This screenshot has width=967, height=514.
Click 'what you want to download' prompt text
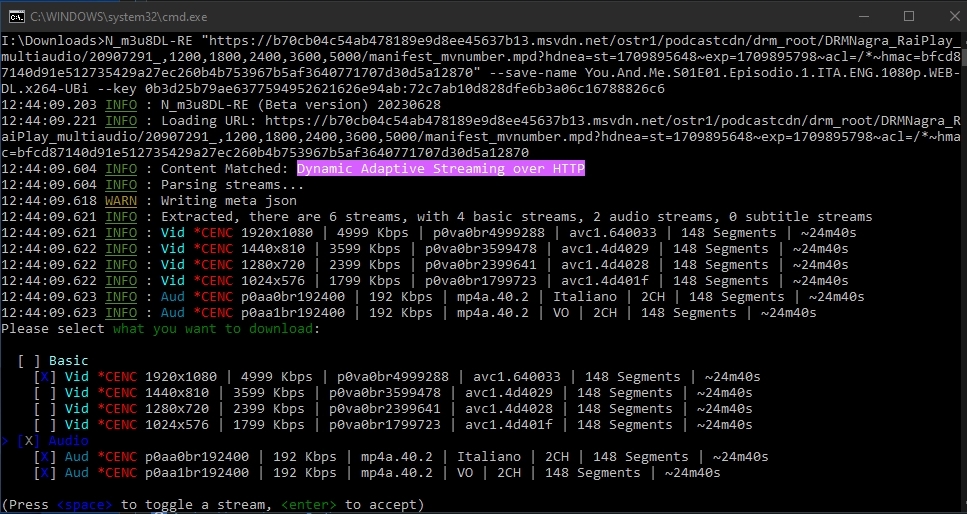pos(213,328)
